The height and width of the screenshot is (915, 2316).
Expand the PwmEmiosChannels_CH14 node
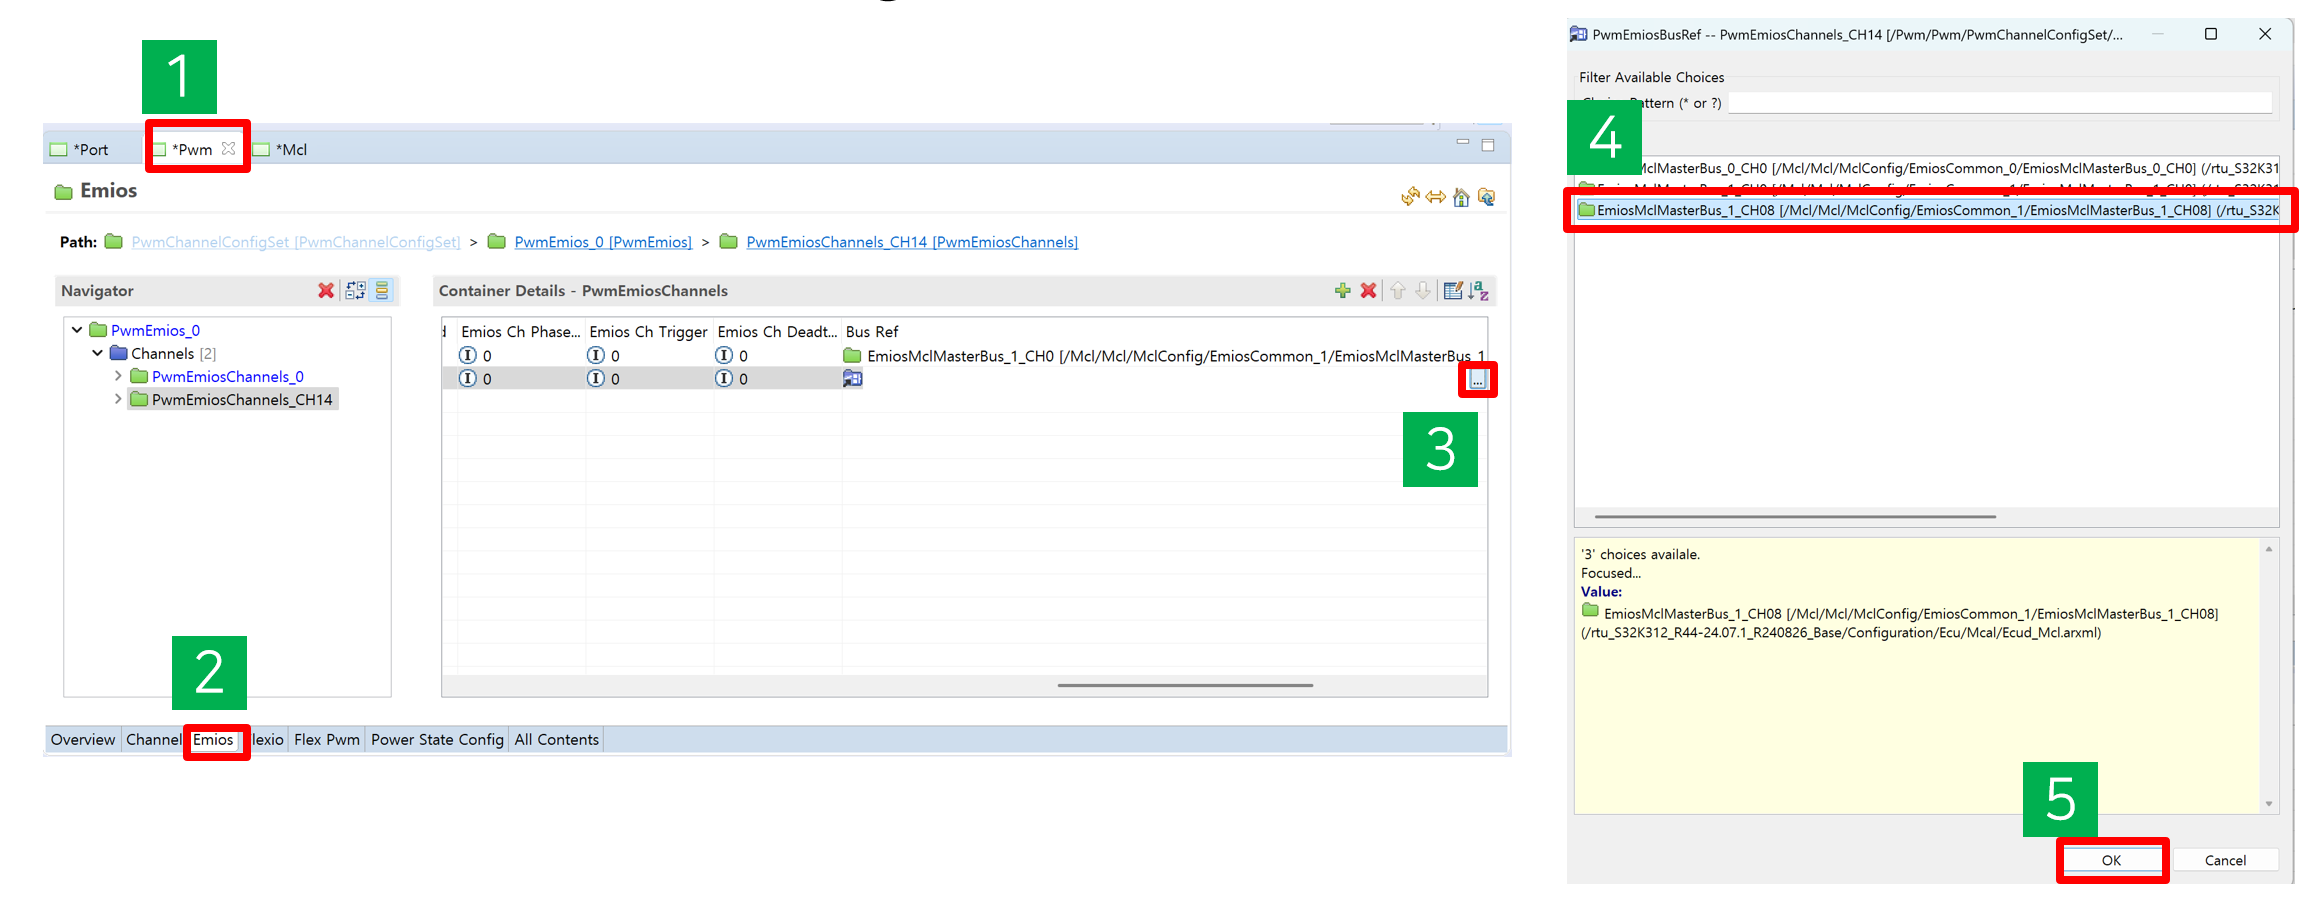118,399
